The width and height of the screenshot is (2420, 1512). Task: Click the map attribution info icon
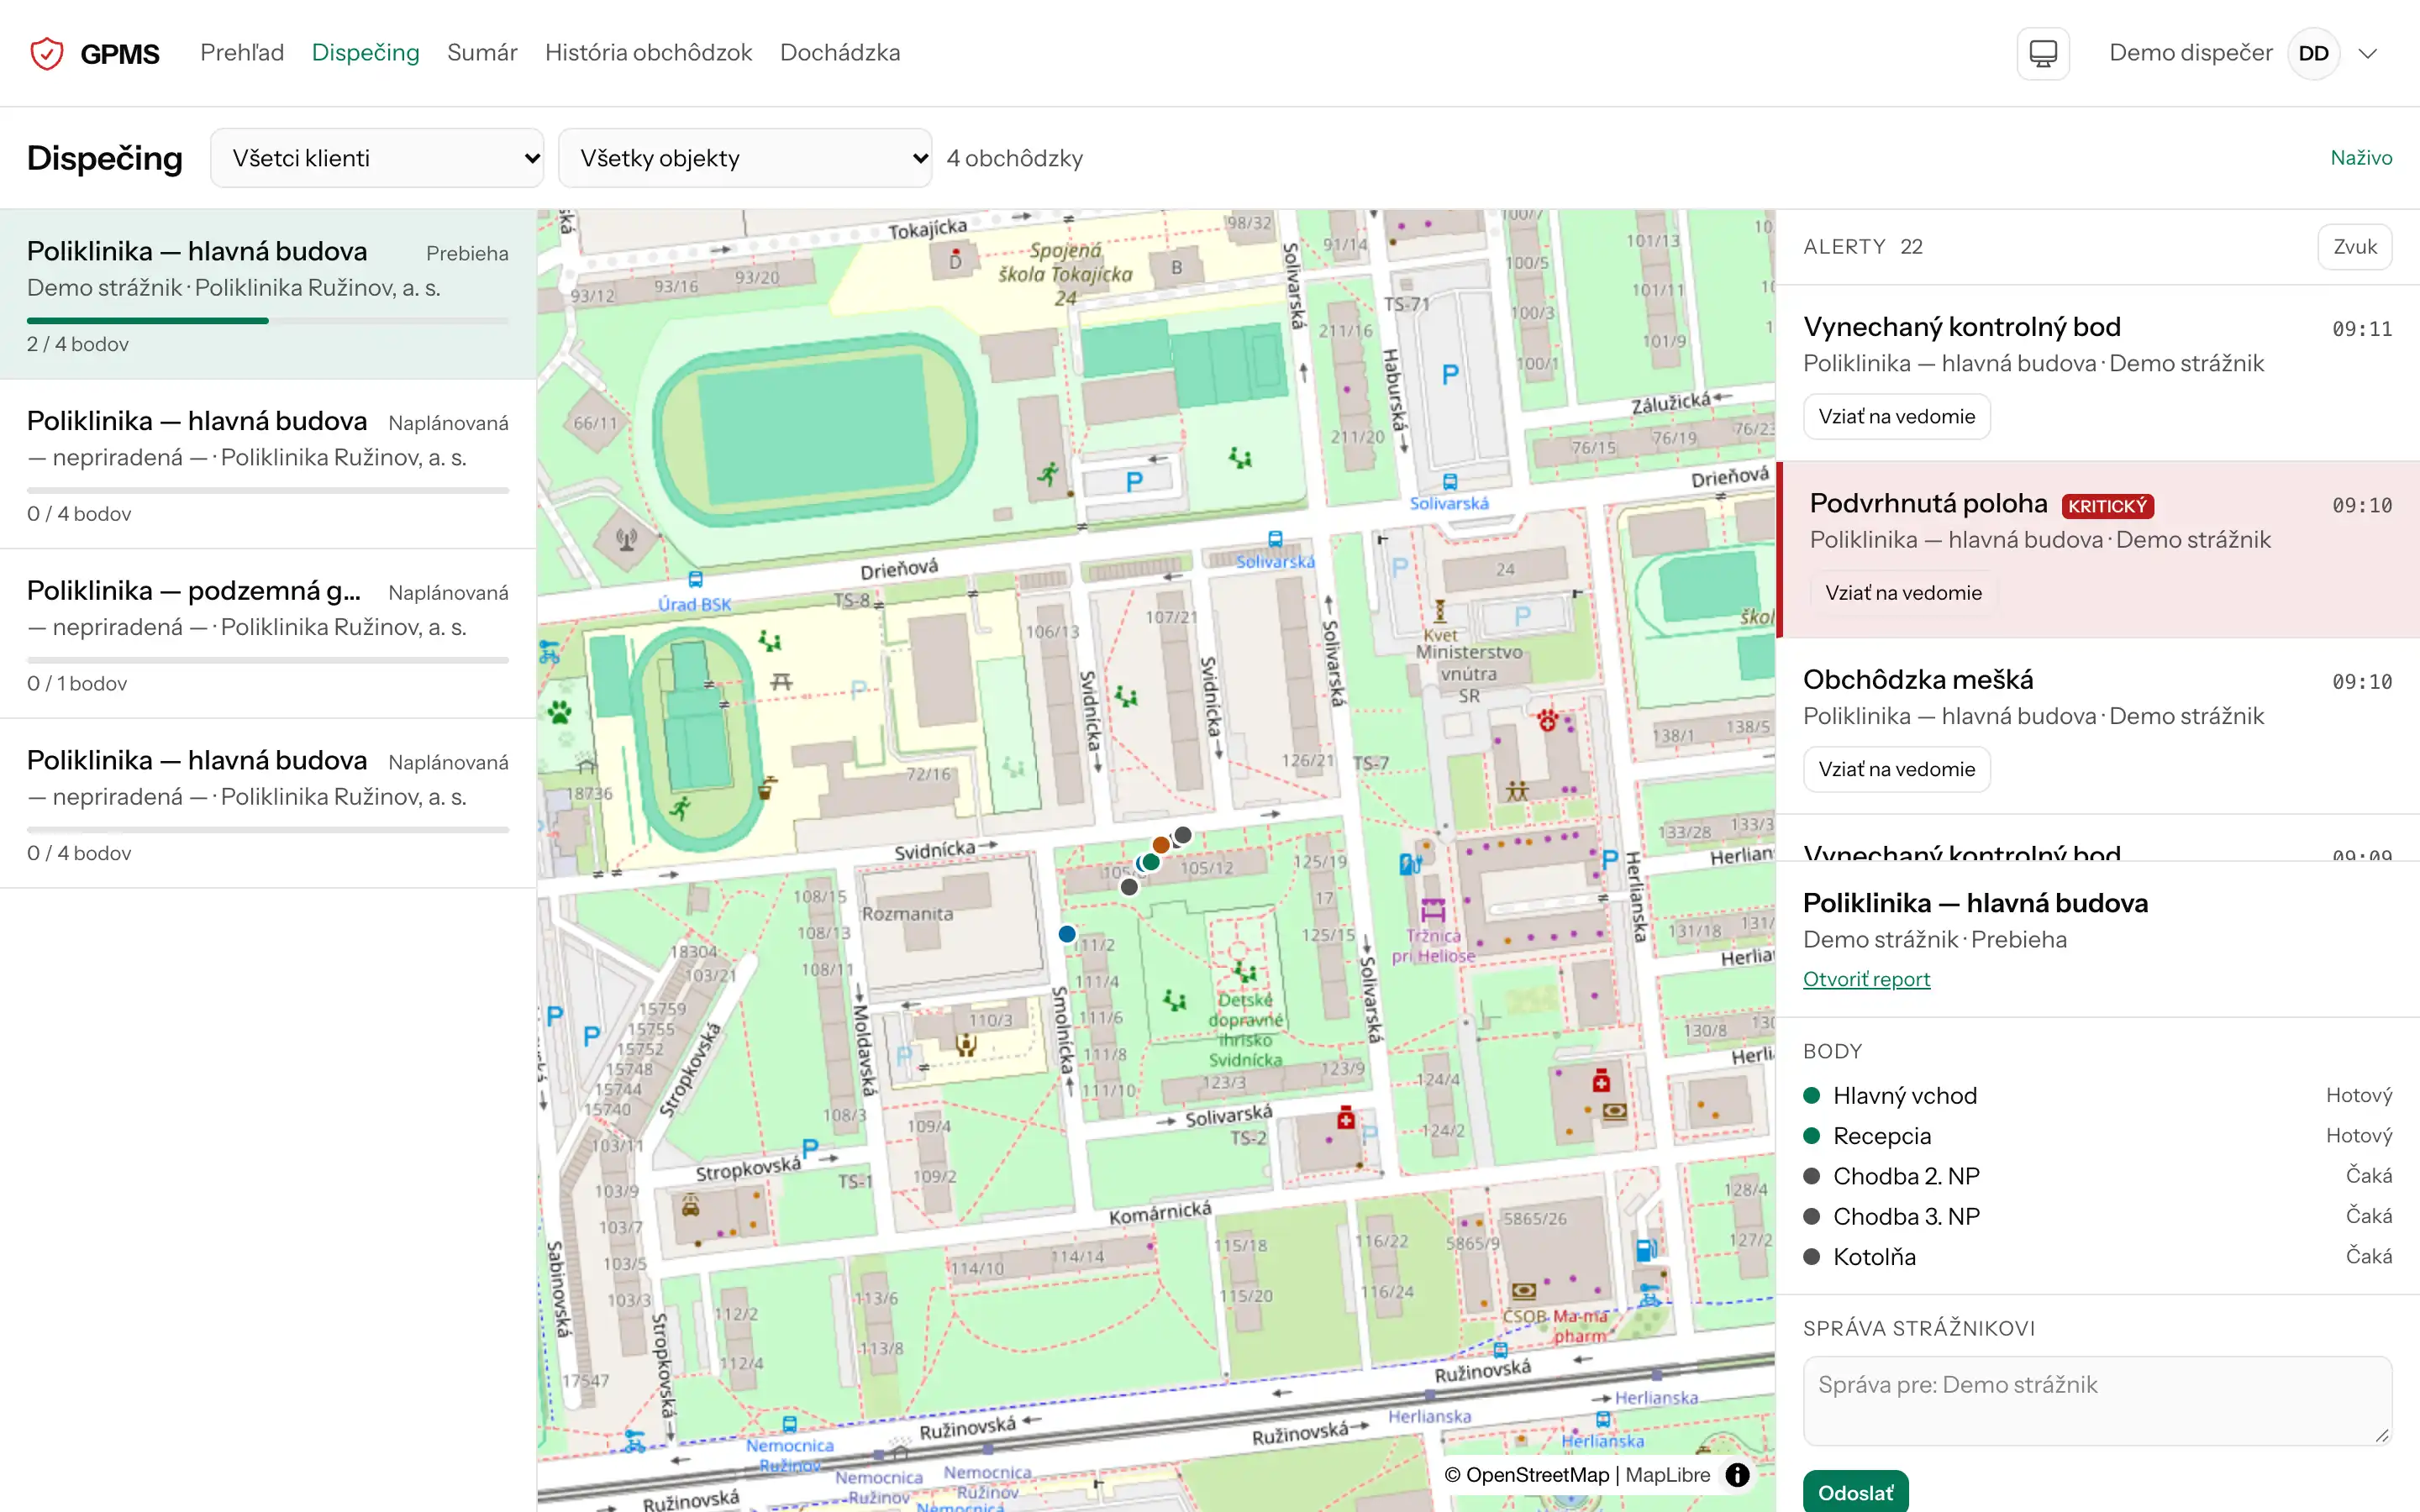click(1738, 1474)
